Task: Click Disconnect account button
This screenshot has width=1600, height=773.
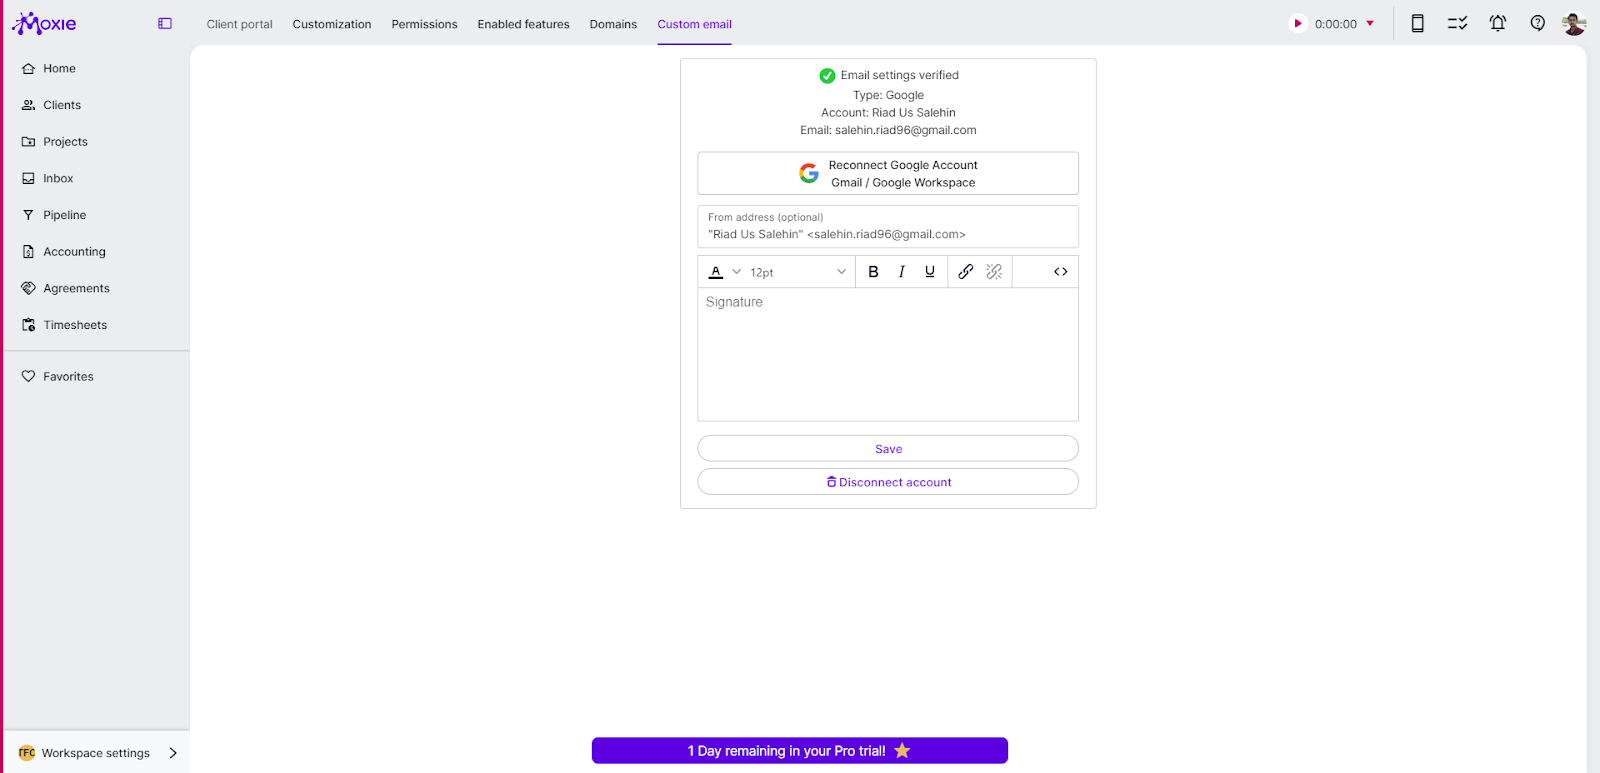Action: point(888,482)
